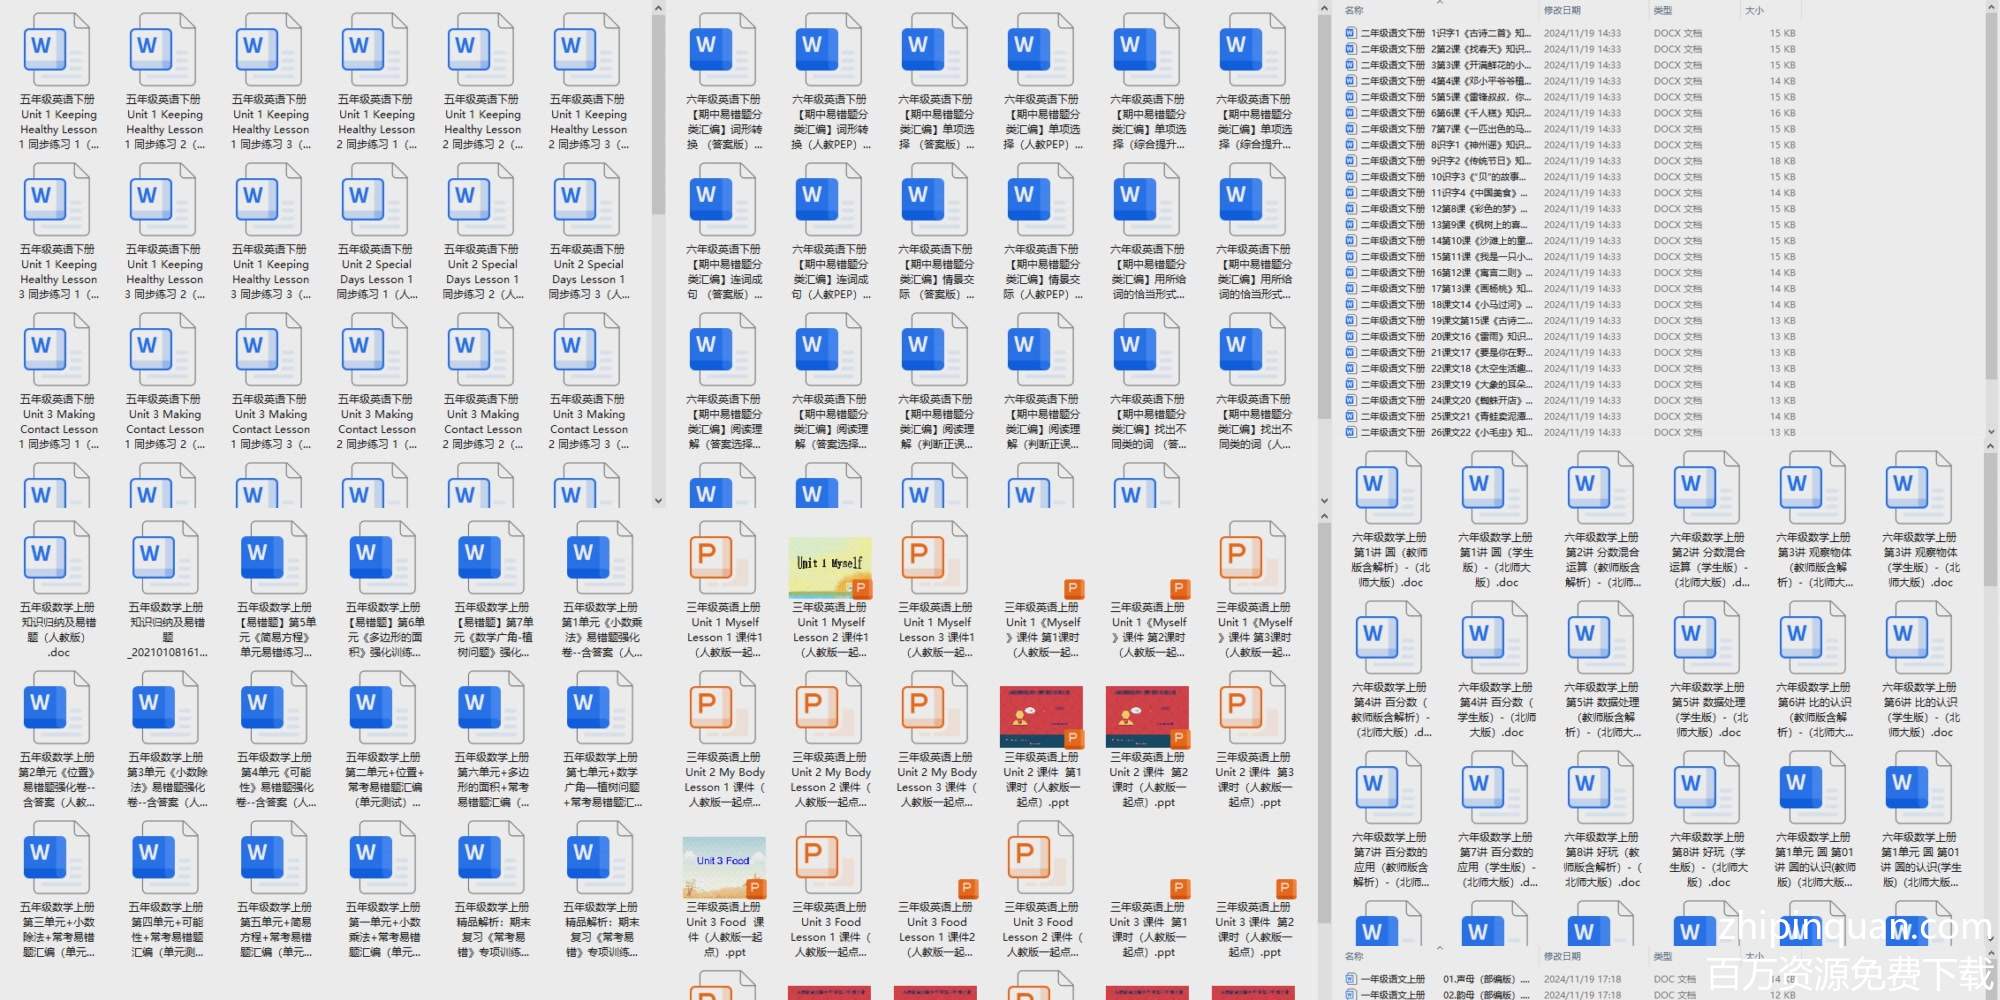Image resolution: width=2000 pixels, height=1000 pixels.
Task: Open Unit 1 Keeping Healthy Lesson 1 同步练习 1 file icon
Action: [58, 50]
